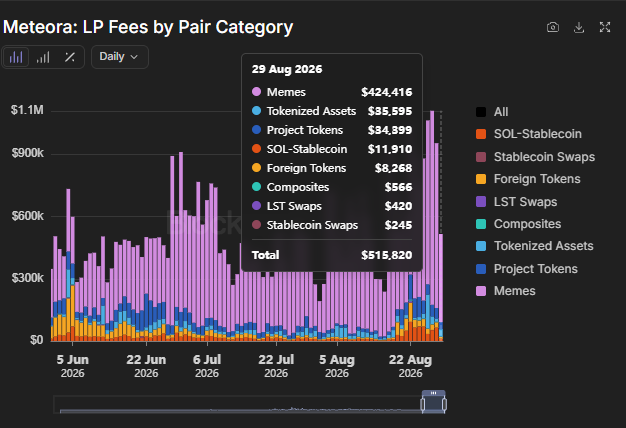The height and width of the screenshot is (428, 626).
Task: Expand the chart to fullscreen
Action: 605,27
